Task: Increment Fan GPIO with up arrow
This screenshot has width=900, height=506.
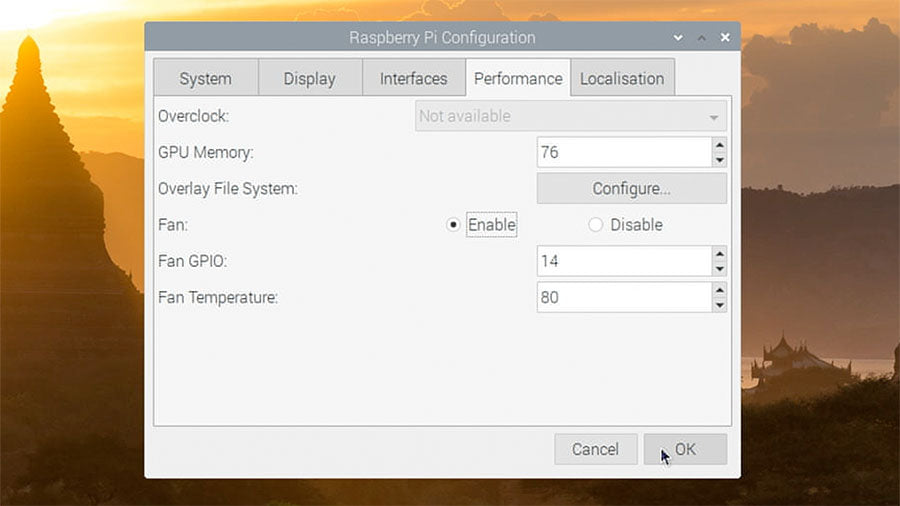Action: pyautogui.click(x=720, y=254)
